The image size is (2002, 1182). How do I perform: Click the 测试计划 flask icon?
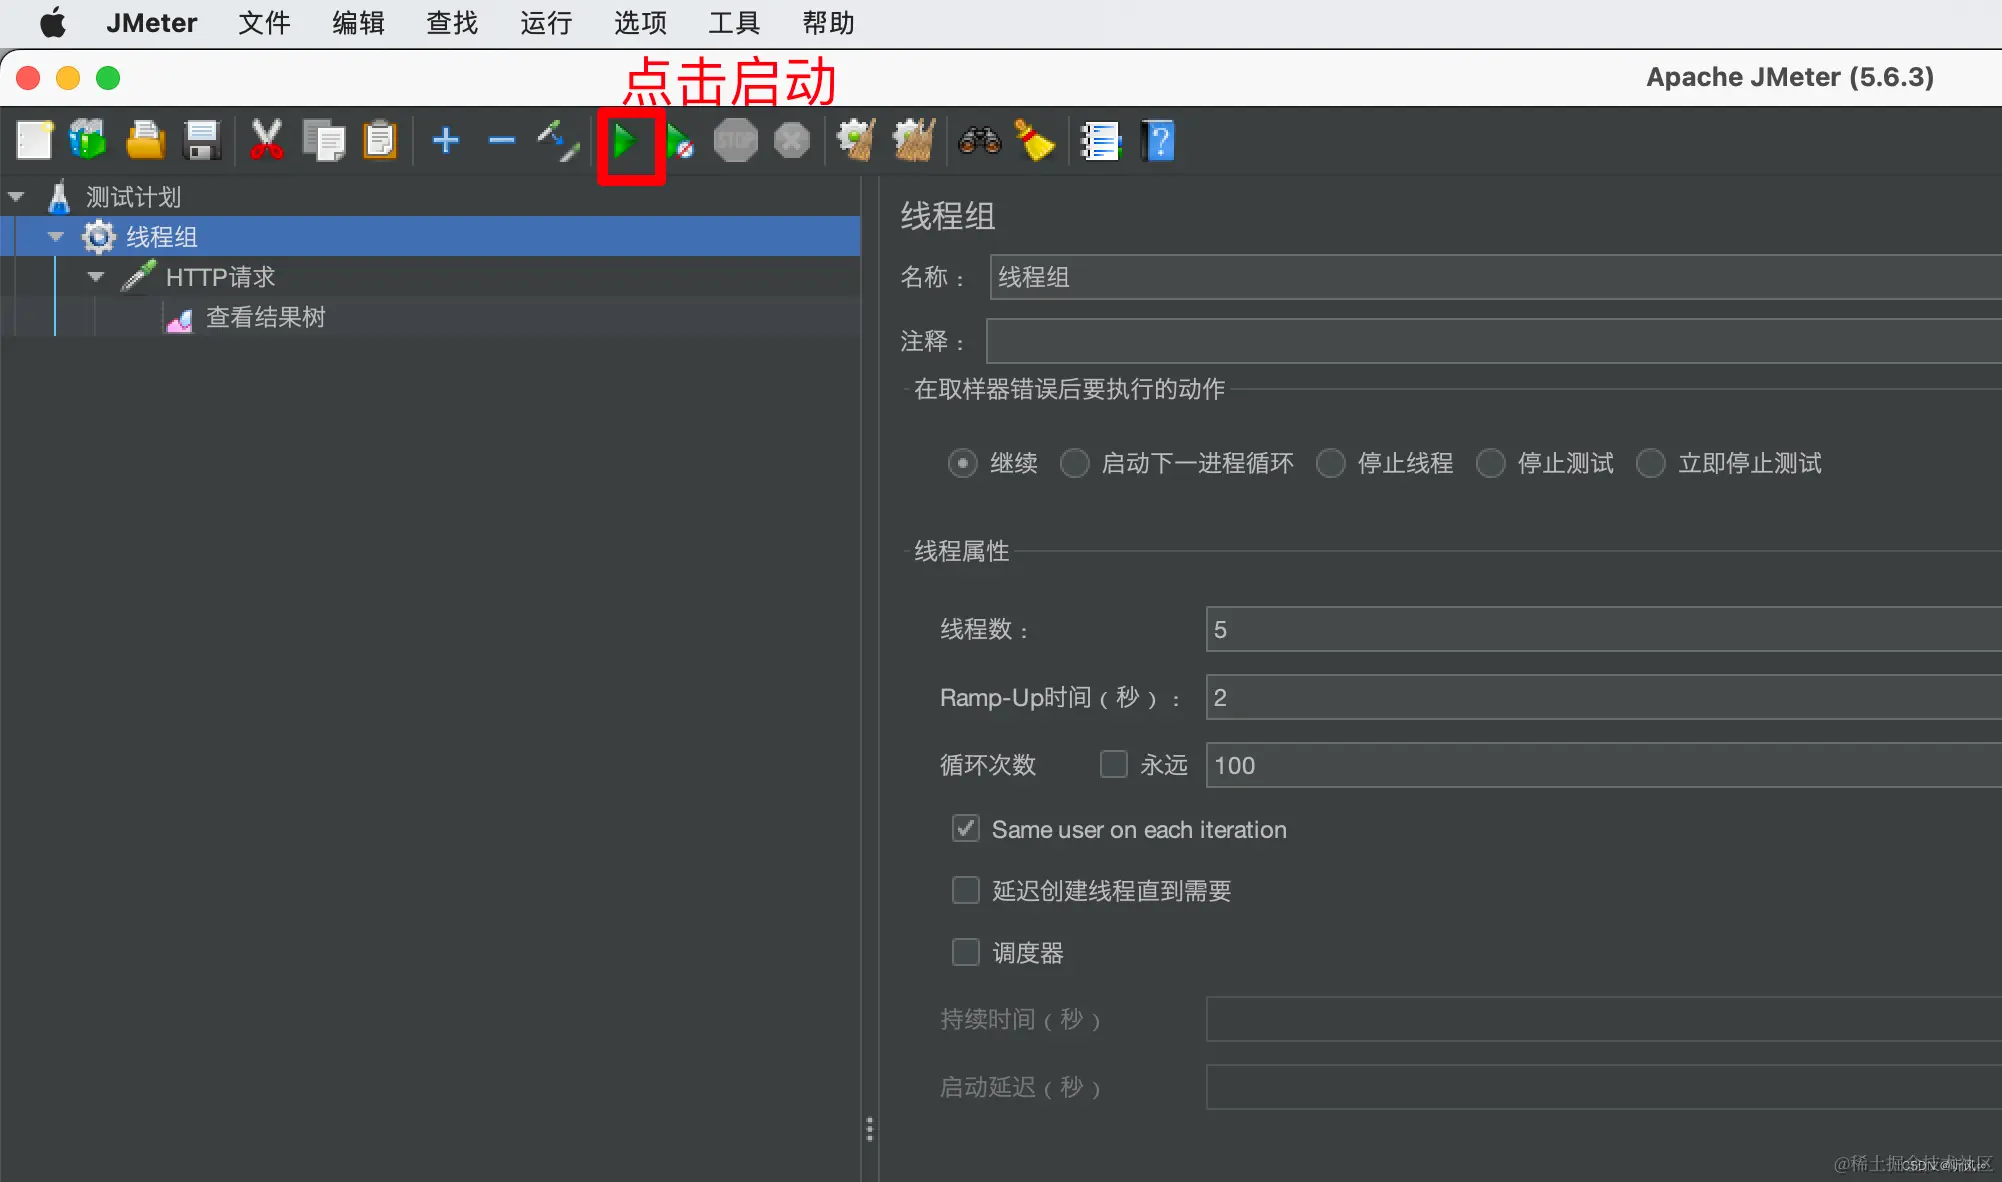tap(59, 197)
